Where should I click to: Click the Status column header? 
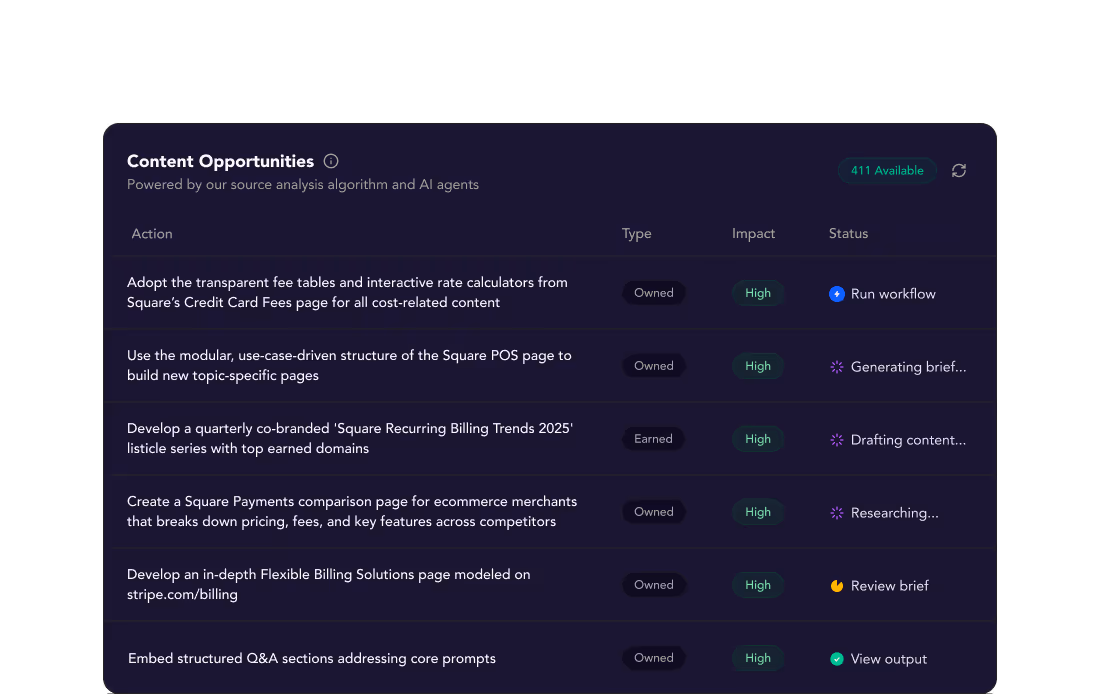[848, 233]
